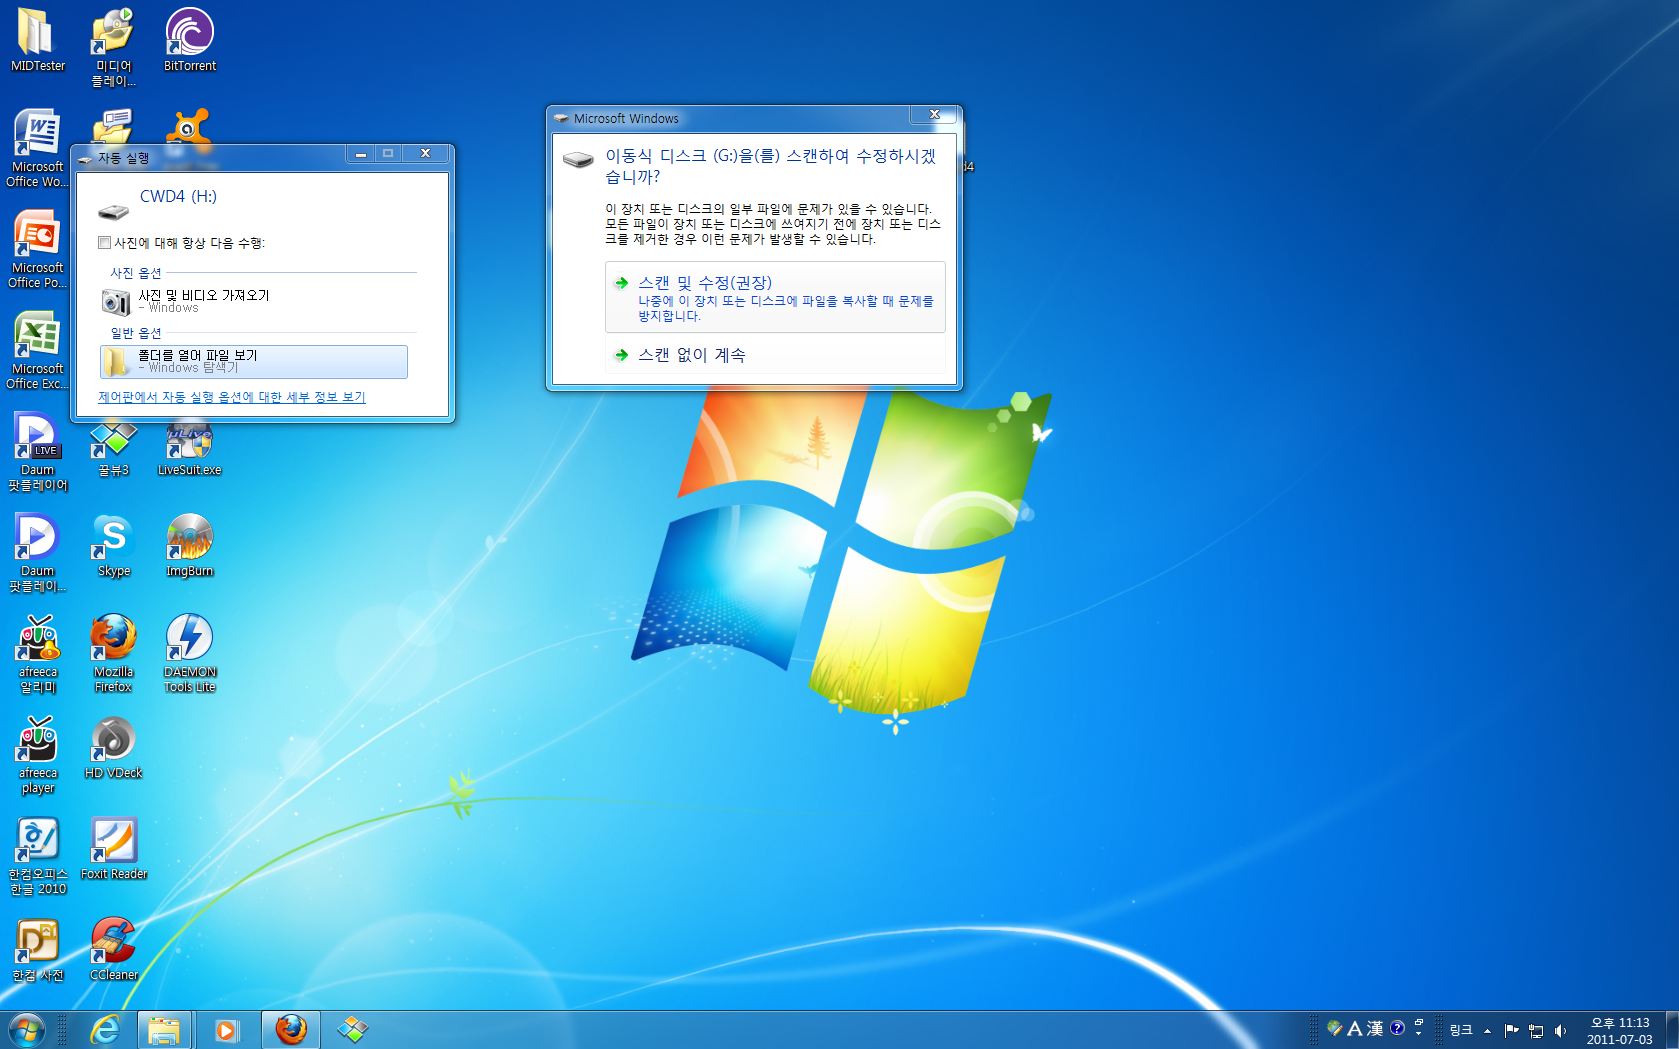Open afreeca player desktop shortcut
The width and height of the screenshot is (1679, 1049).
pyautogui.click(x=37, y=754)
